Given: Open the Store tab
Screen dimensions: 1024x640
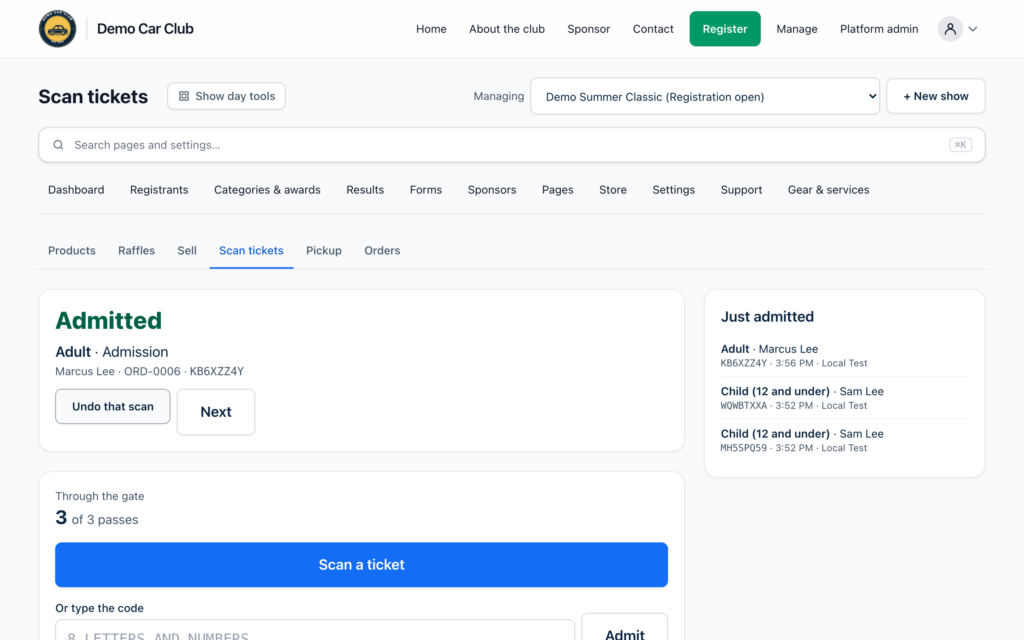Looking at the screenshot, I should [x=613, y=190].
